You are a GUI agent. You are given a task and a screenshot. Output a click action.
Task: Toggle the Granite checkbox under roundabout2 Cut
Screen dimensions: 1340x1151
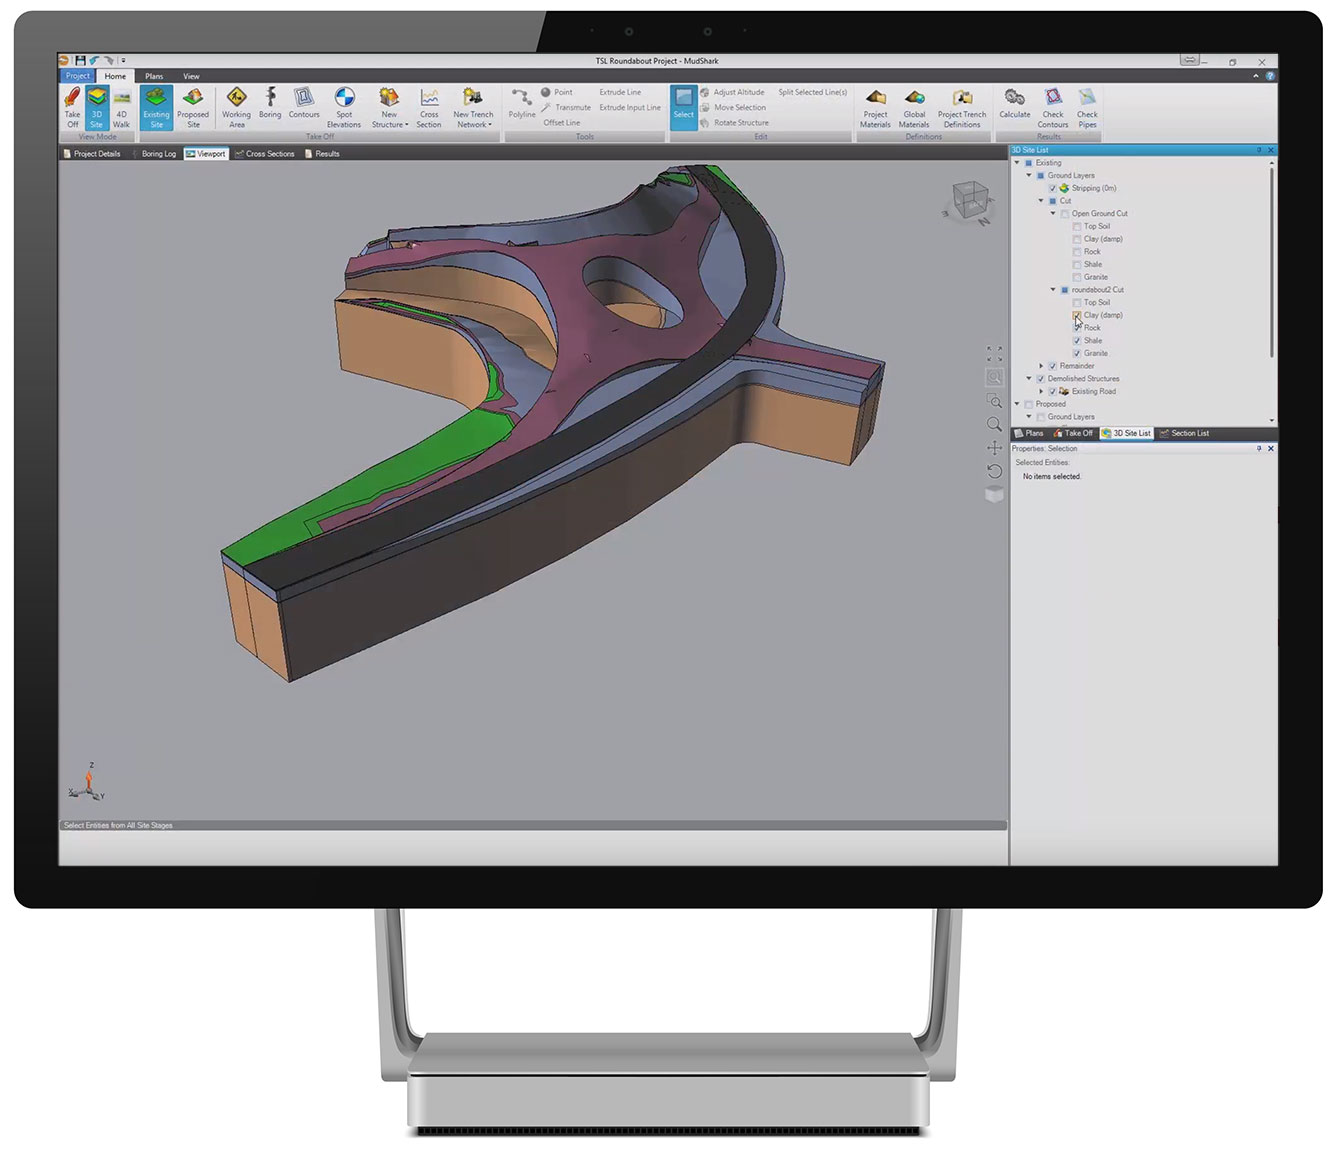click(x=1077, y=353)
